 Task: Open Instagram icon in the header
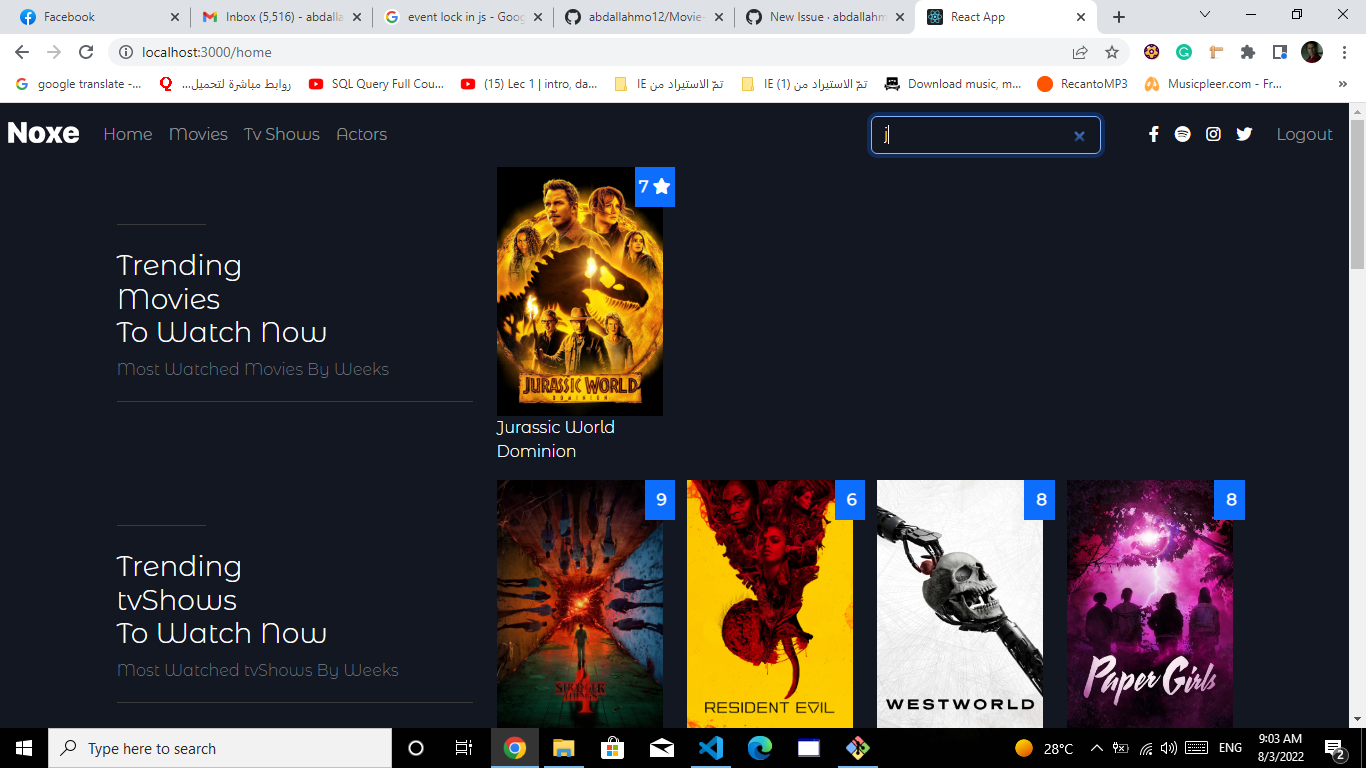pos(1213,133)
